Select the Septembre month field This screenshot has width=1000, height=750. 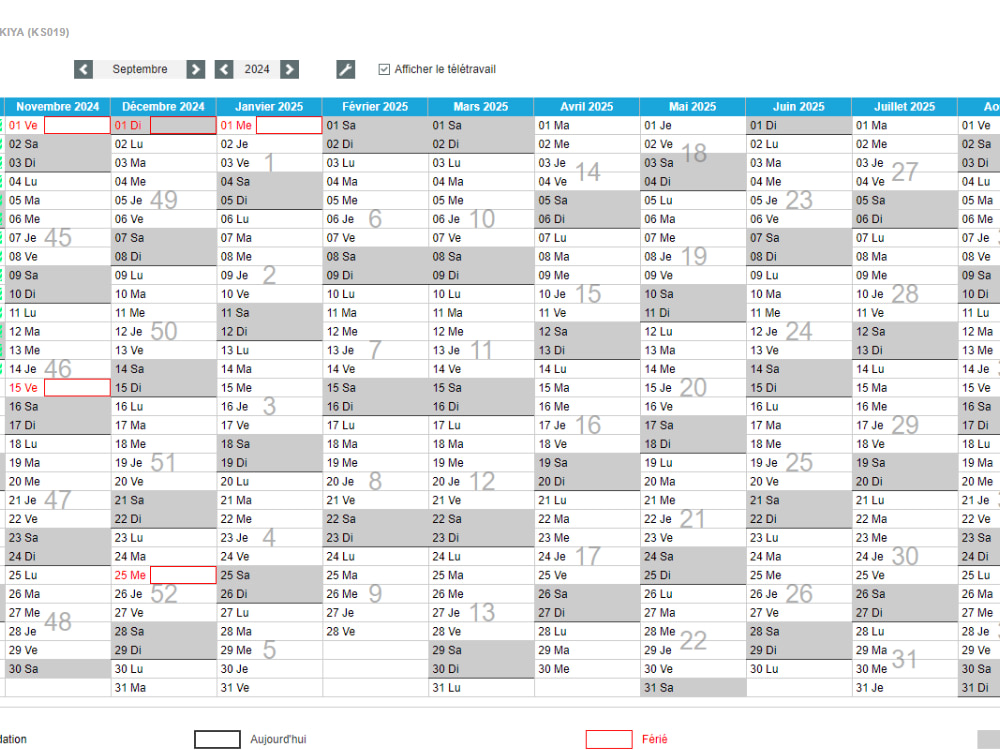(x=140, y=70)
